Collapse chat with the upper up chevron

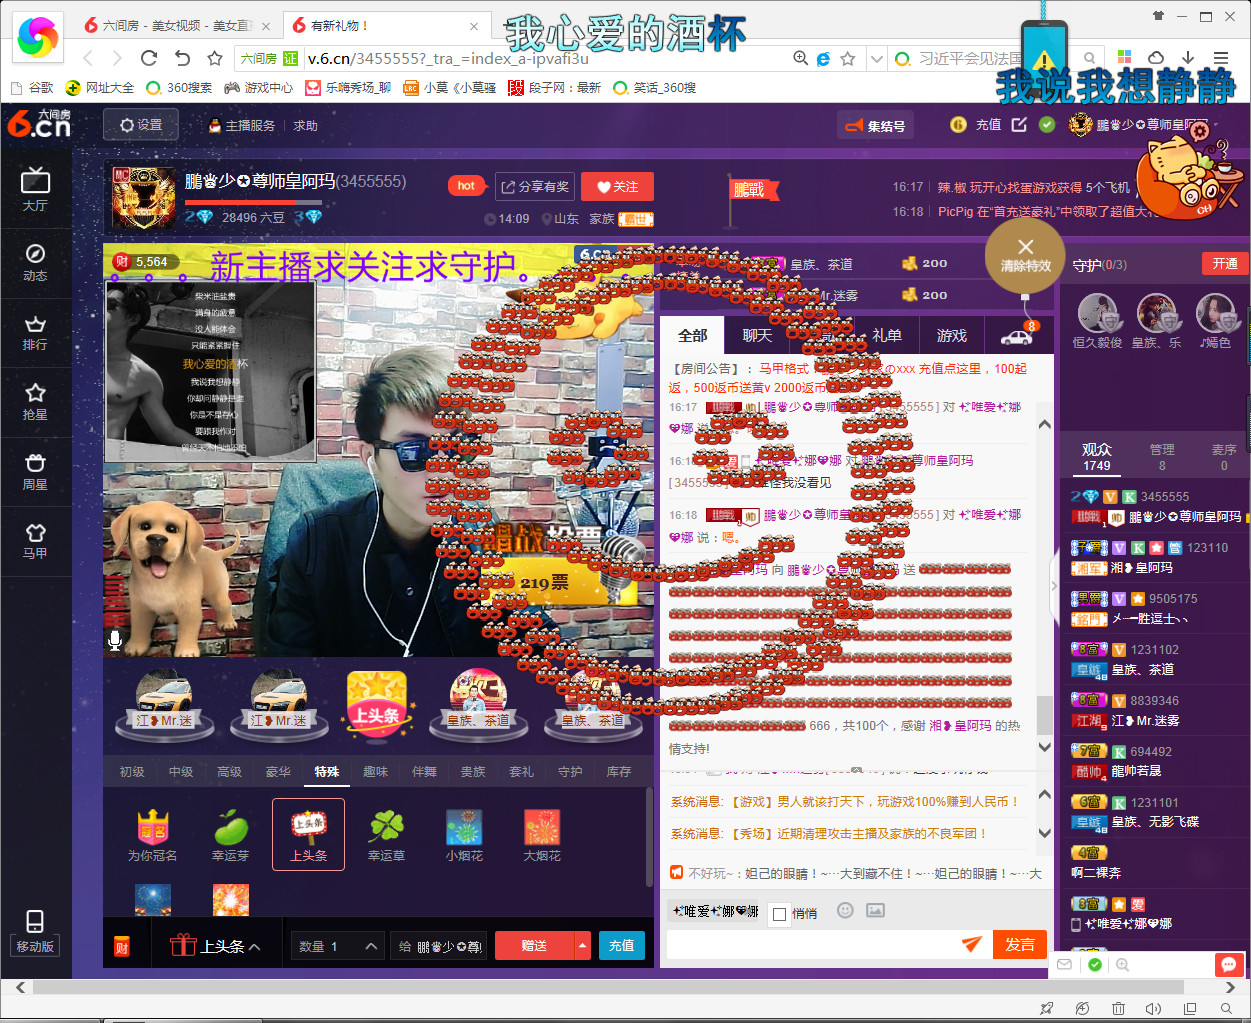point(1045,425)
